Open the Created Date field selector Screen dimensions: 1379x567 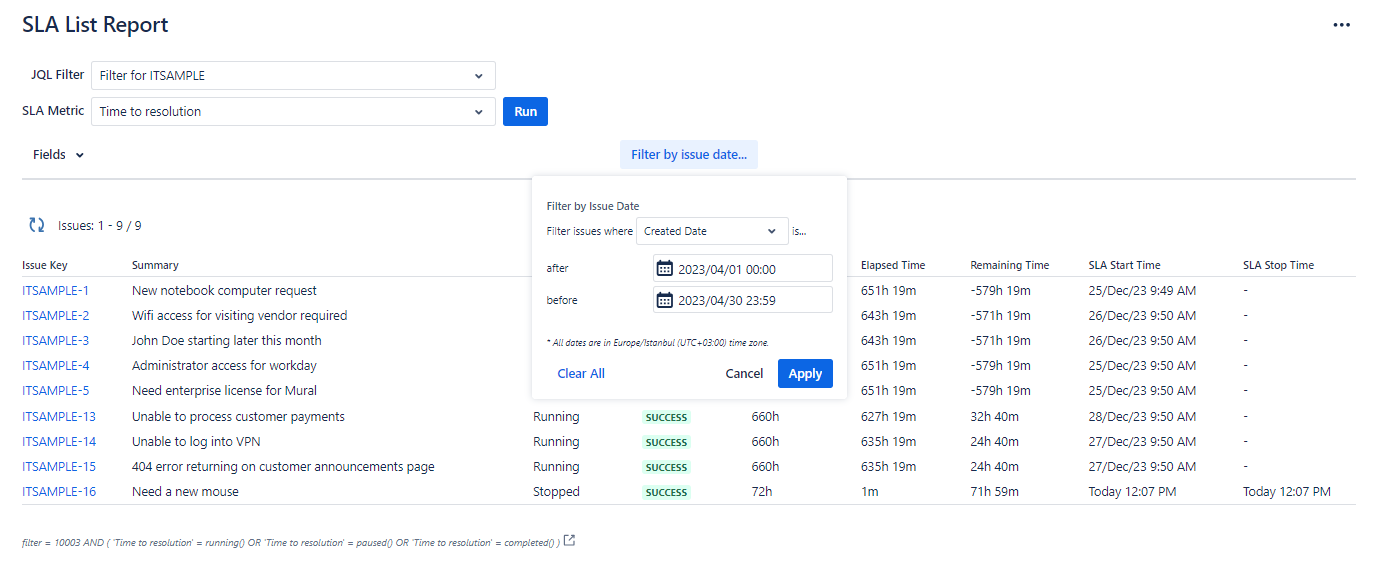click(711, 231)
